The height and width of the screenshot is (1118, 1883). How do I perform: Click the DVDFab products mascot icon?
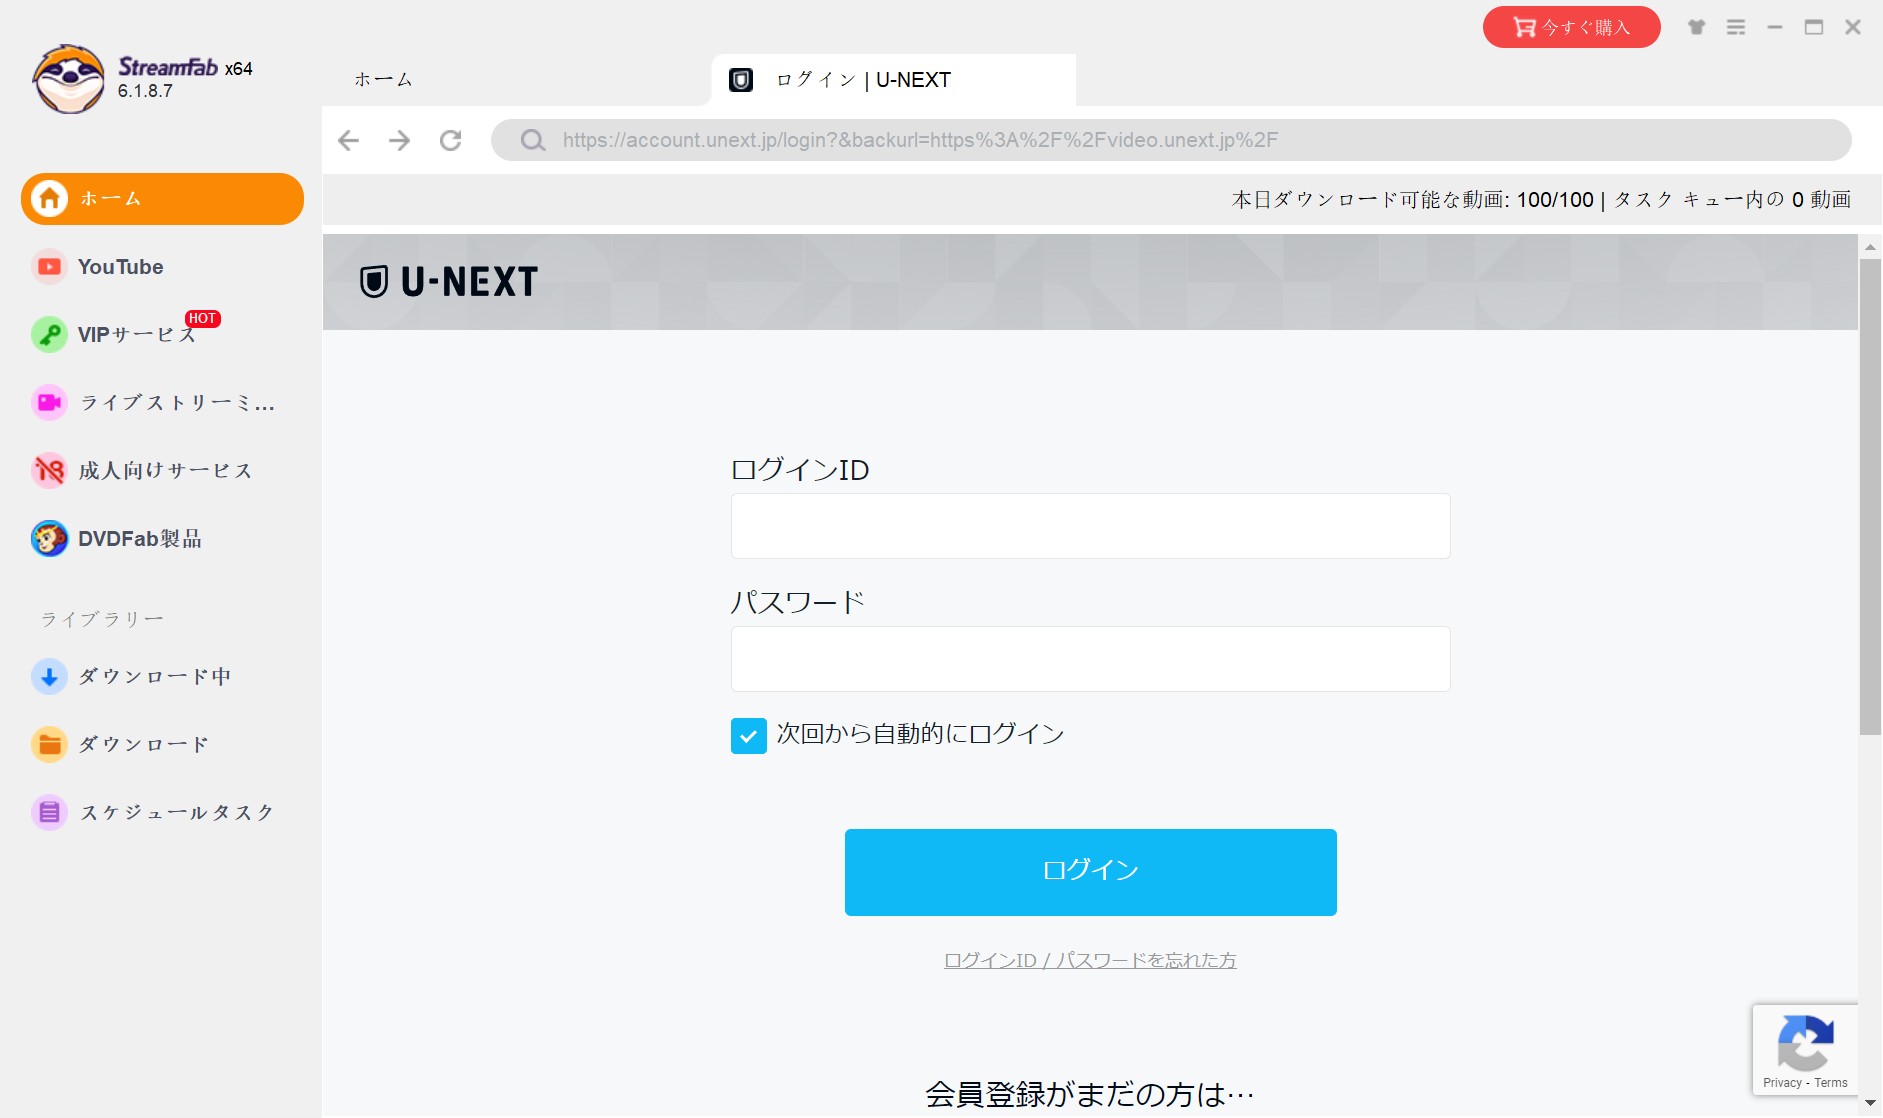click(x=49, y=539)
